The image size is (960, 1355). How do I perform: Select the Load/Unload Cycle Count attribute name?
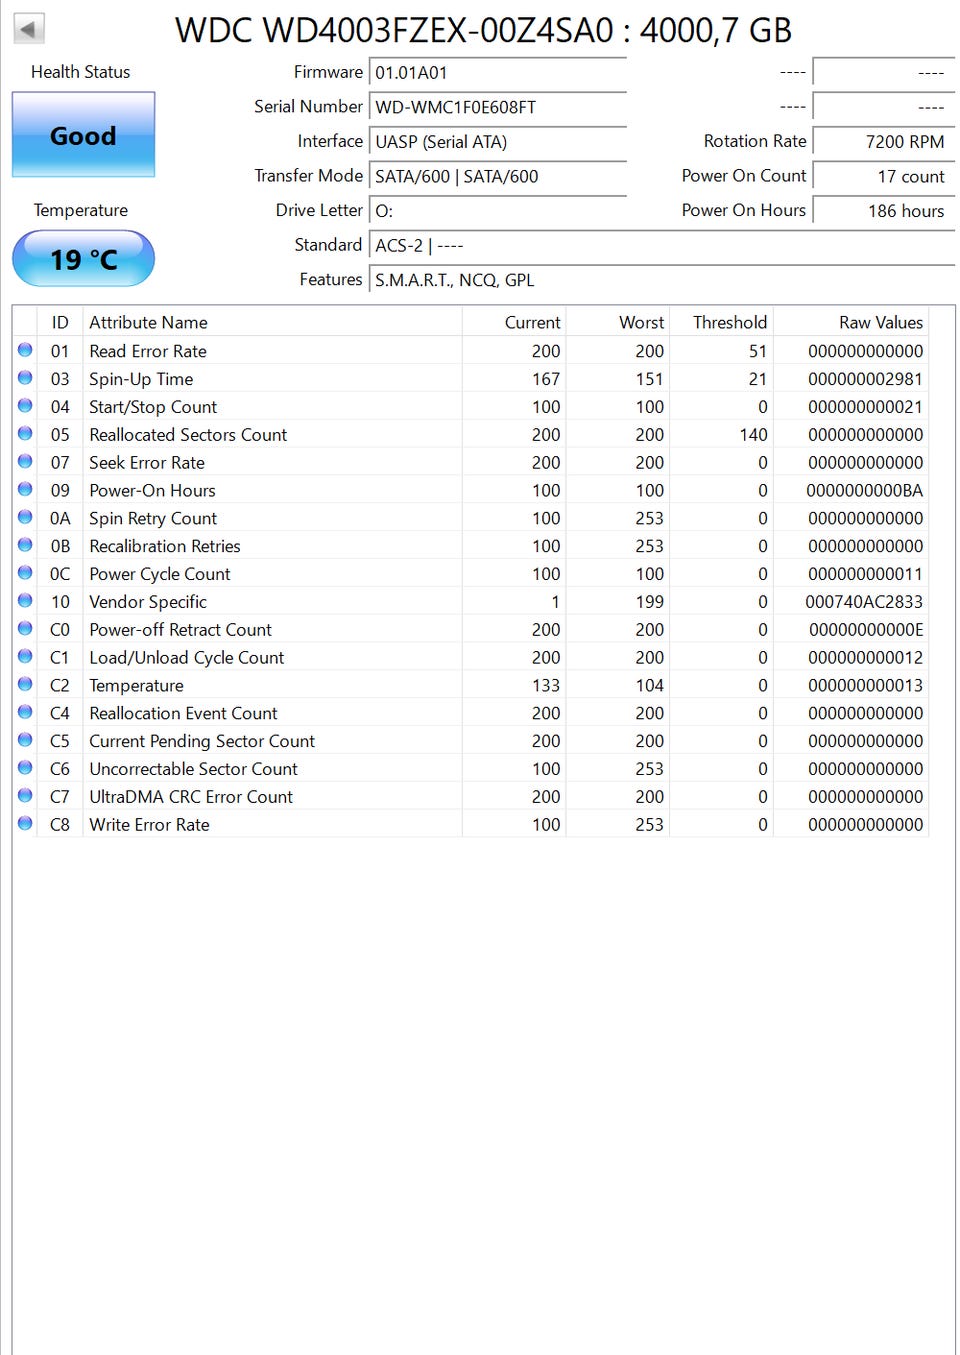tap(187, 658)
